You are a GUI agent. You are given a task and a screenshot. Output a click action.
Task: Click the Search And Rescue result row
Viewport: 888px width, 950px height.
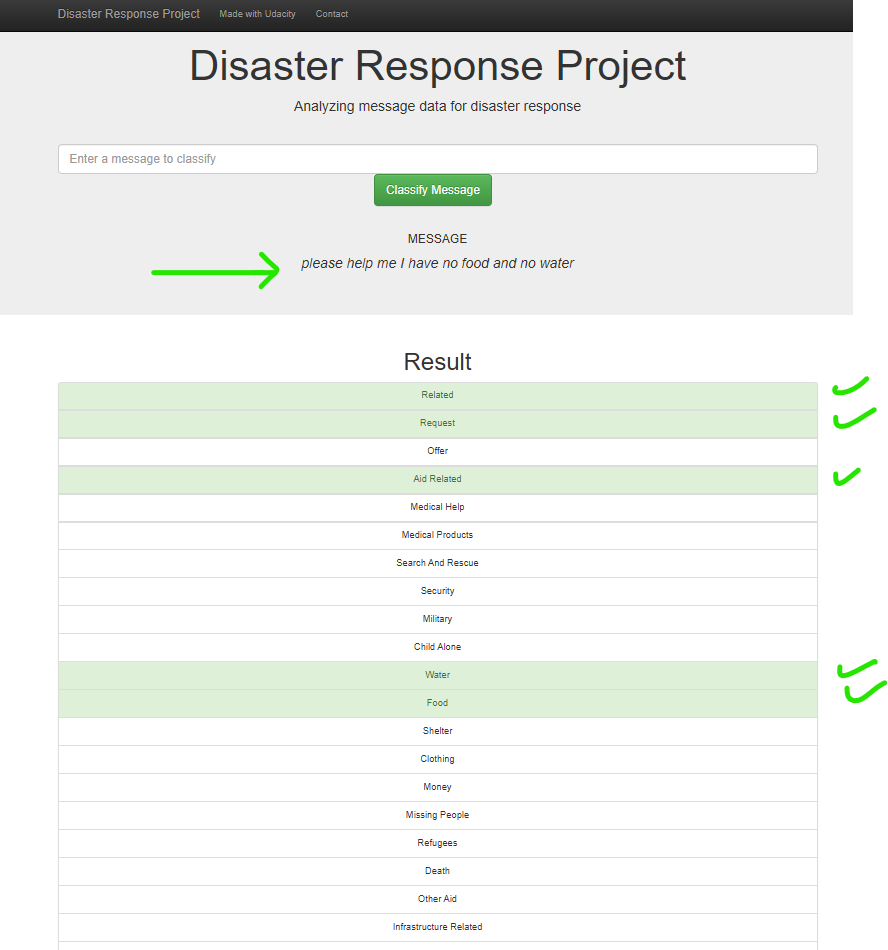tap(437, 563)
